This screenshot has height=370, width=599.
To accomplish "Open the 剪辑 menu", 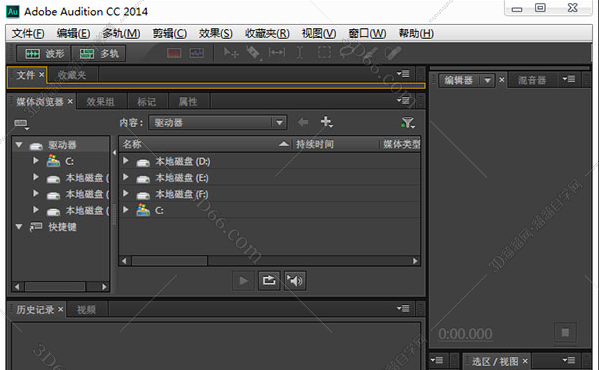I will 170,34.
